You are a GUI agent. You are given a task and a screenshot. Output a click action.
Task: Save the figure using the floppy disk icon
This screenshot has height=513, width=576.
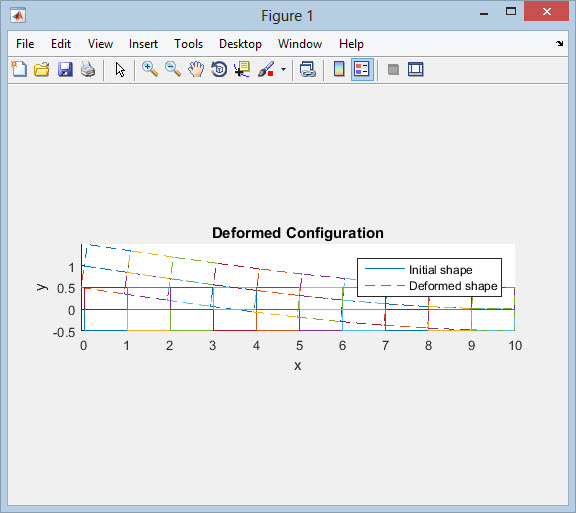pyautogui.click(x=65, y=69)
